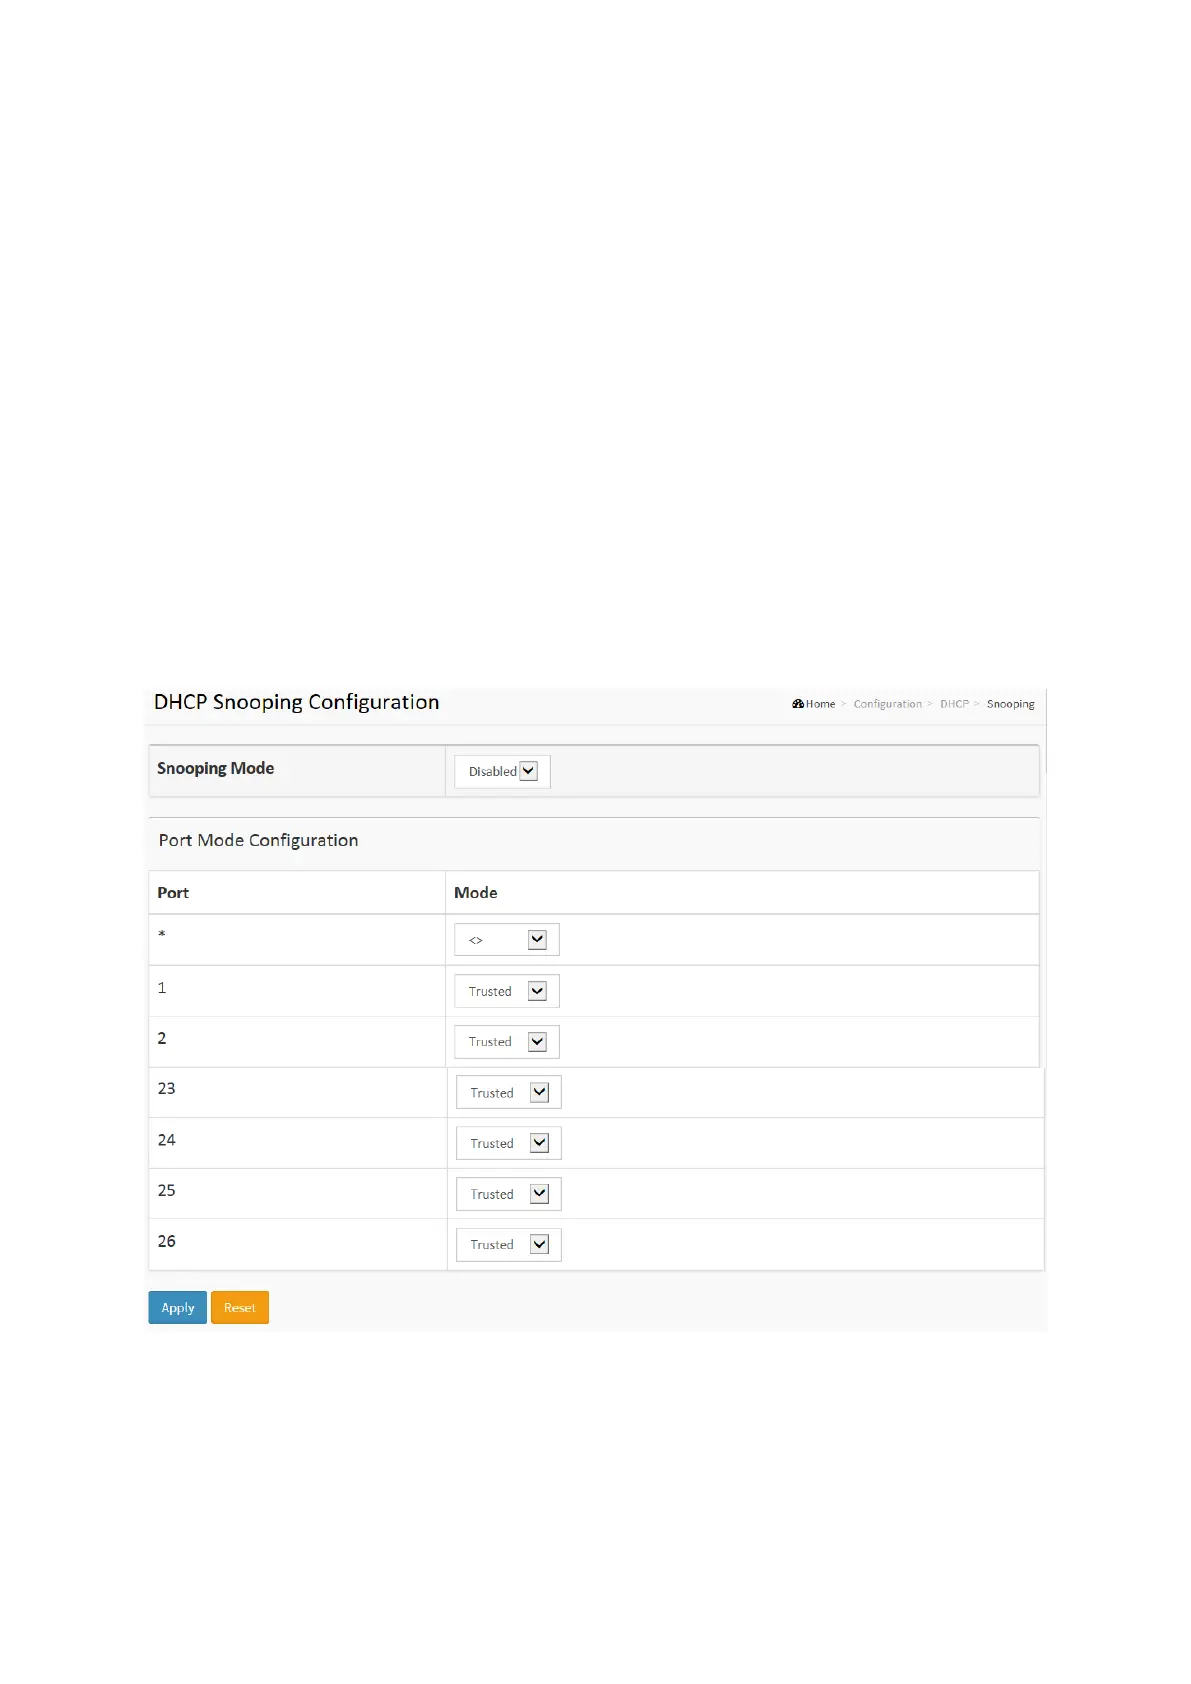Click the DHCP Snooping Configuration title
The width and height of the screenshot is (1191, 1684).
point(296,702)
